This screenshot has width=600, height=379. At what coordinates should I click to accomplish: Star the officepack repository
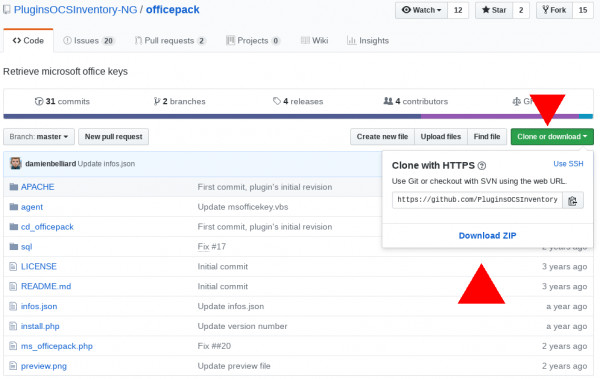[x=494, y=10]
